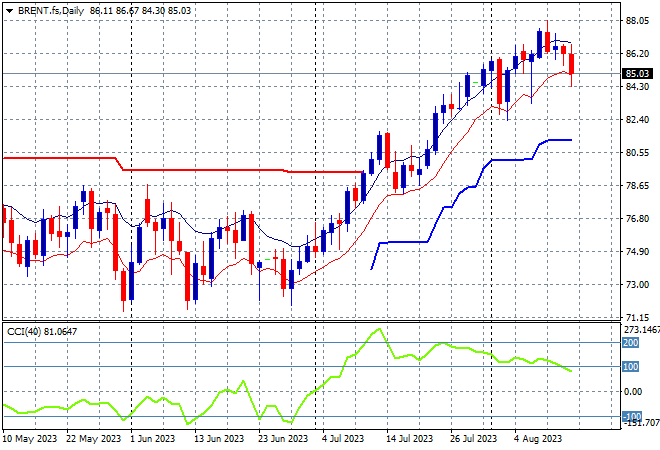Viewport: 660px width, 450px height.
Task: Select the -100 level marker on CCI scale
Action: point(632,416)
